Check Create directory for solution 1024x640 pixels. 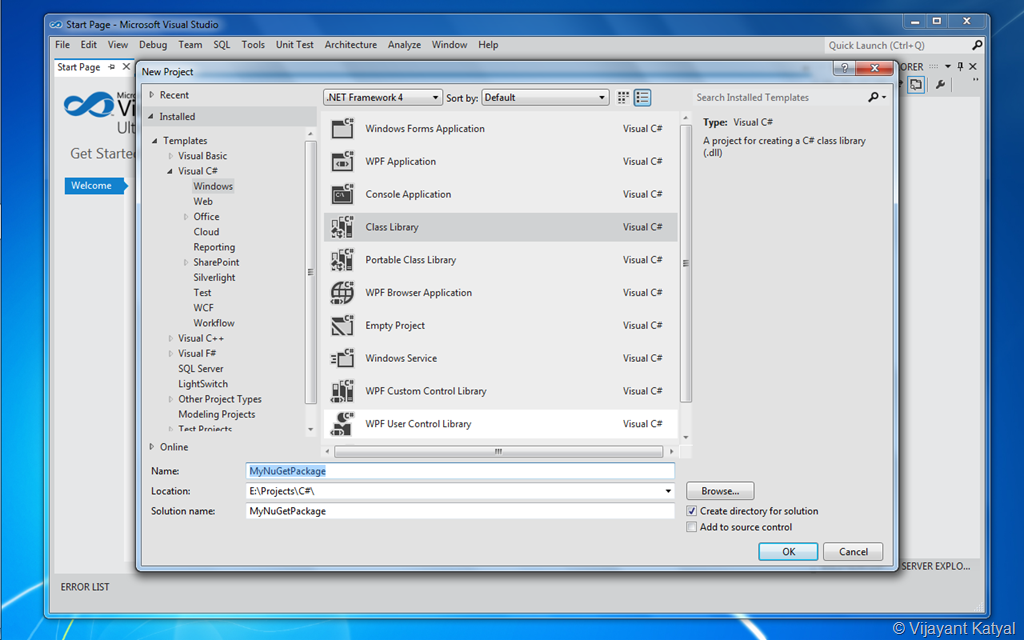click(x=692, y=511)
